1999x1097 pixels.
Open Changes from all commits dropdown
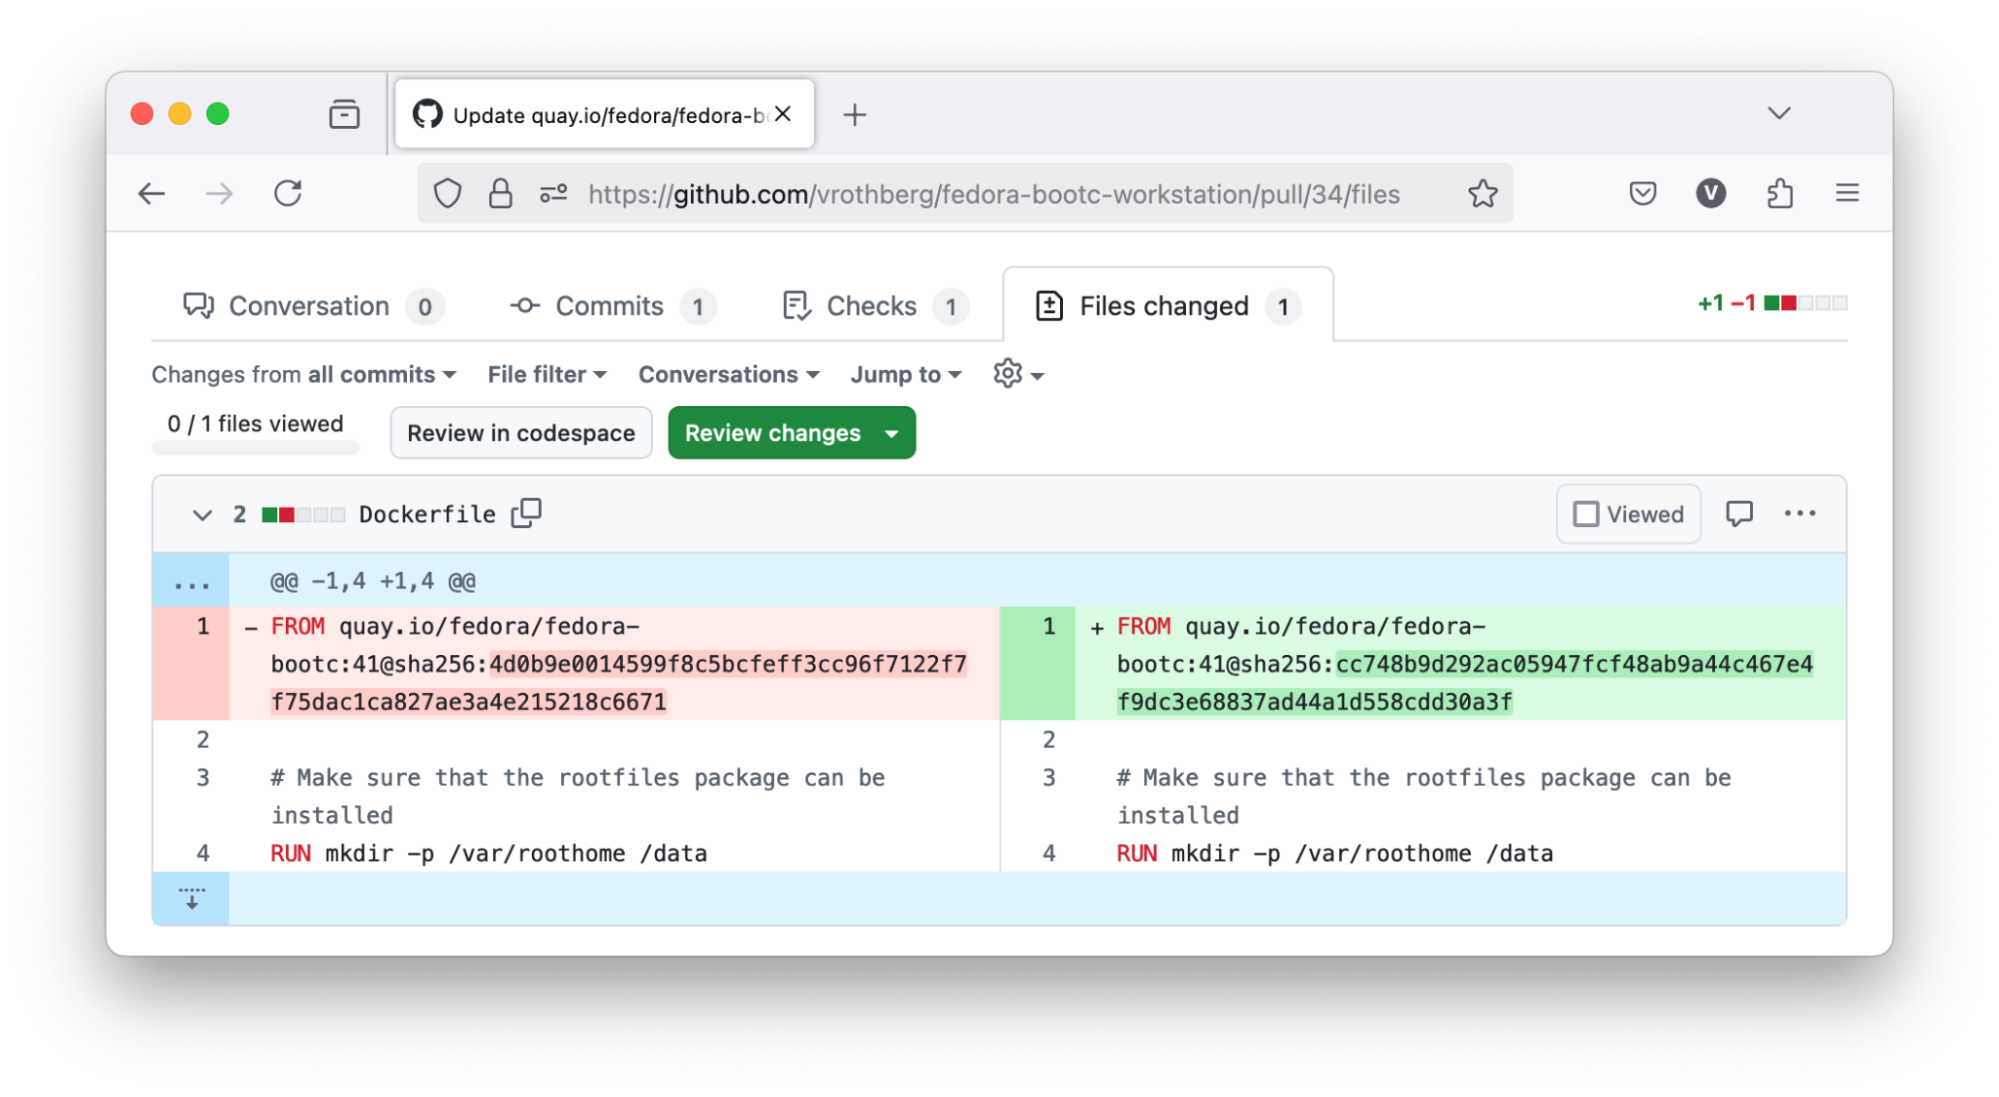304,375
